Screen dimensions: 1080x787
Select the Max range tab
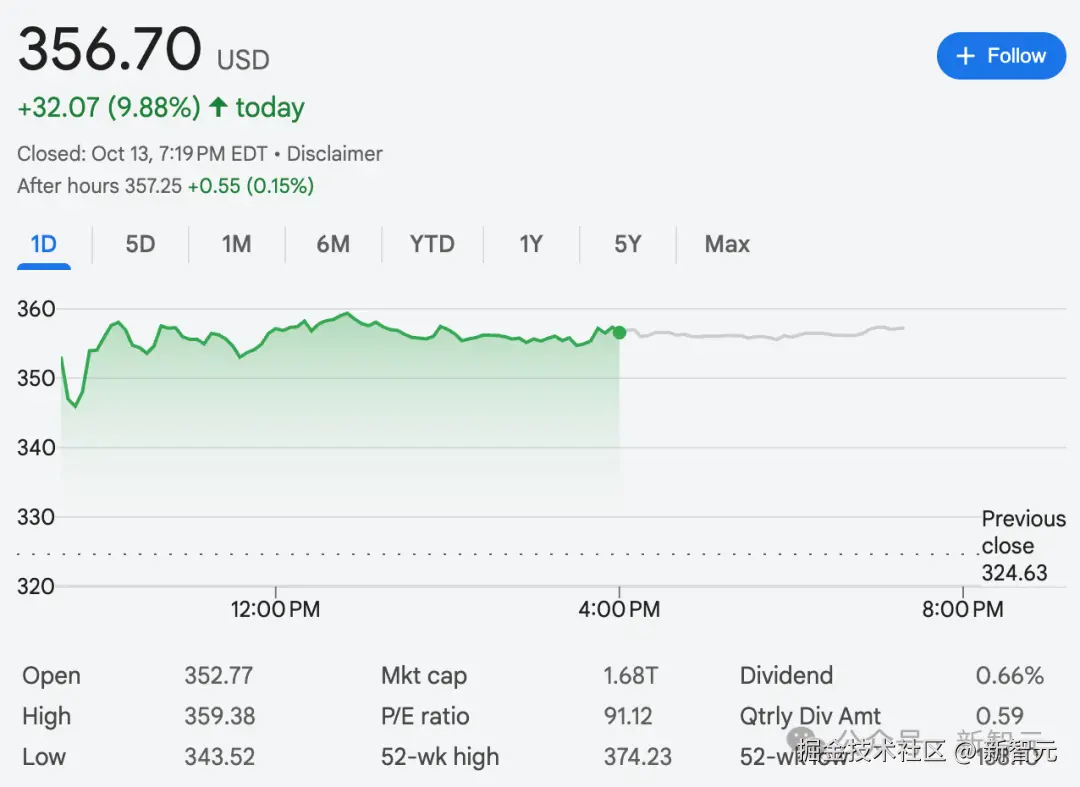tap(727, 244)
